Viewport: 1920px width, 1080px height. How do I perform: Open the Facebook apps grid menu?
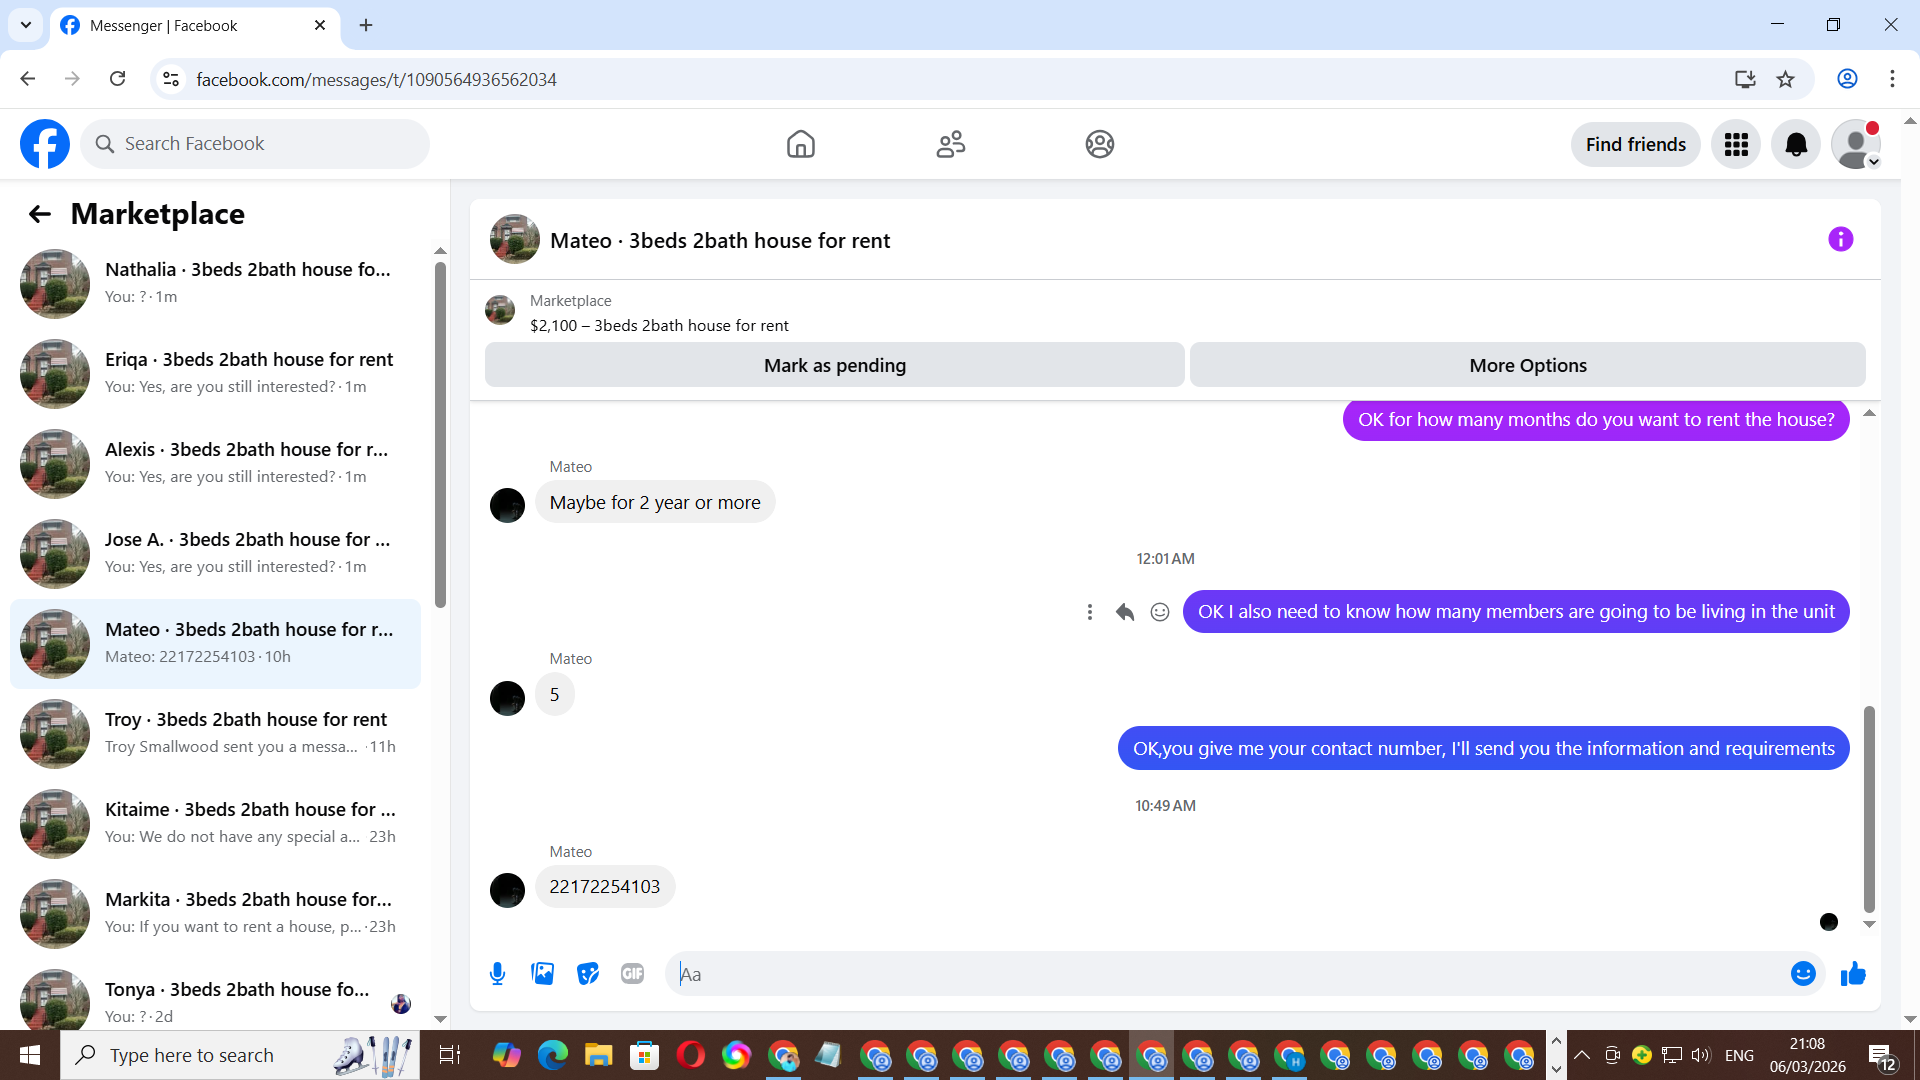point(1736,145)
